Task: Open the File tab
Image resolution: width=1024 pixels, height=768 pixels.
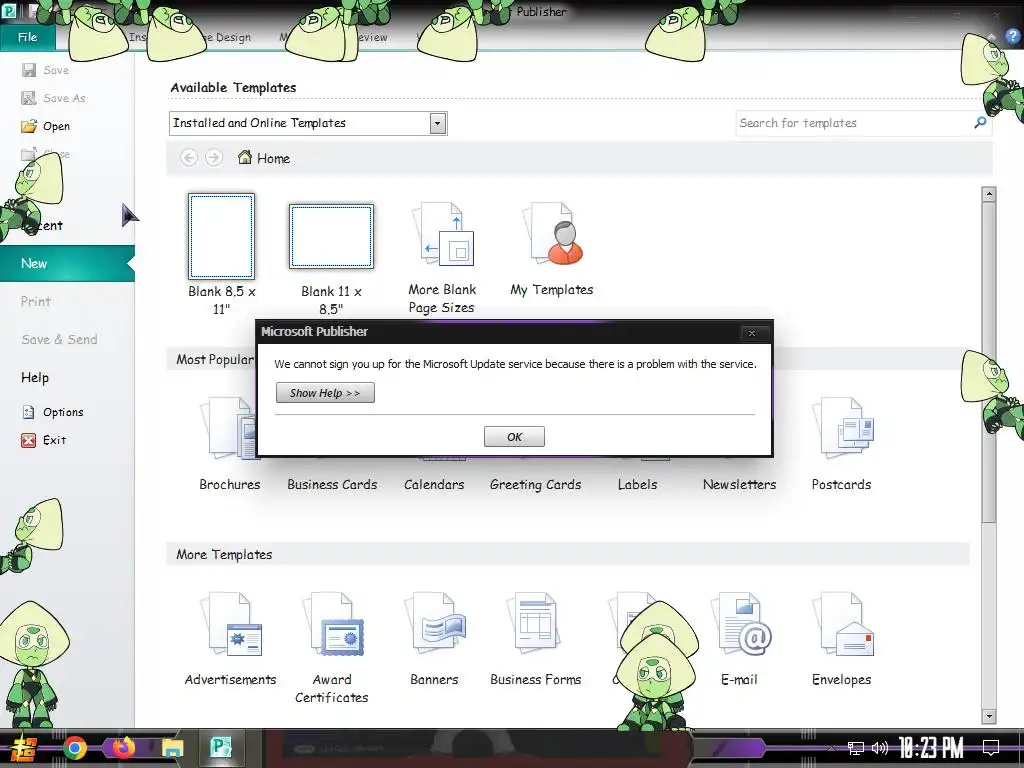Action: [27, 37]
